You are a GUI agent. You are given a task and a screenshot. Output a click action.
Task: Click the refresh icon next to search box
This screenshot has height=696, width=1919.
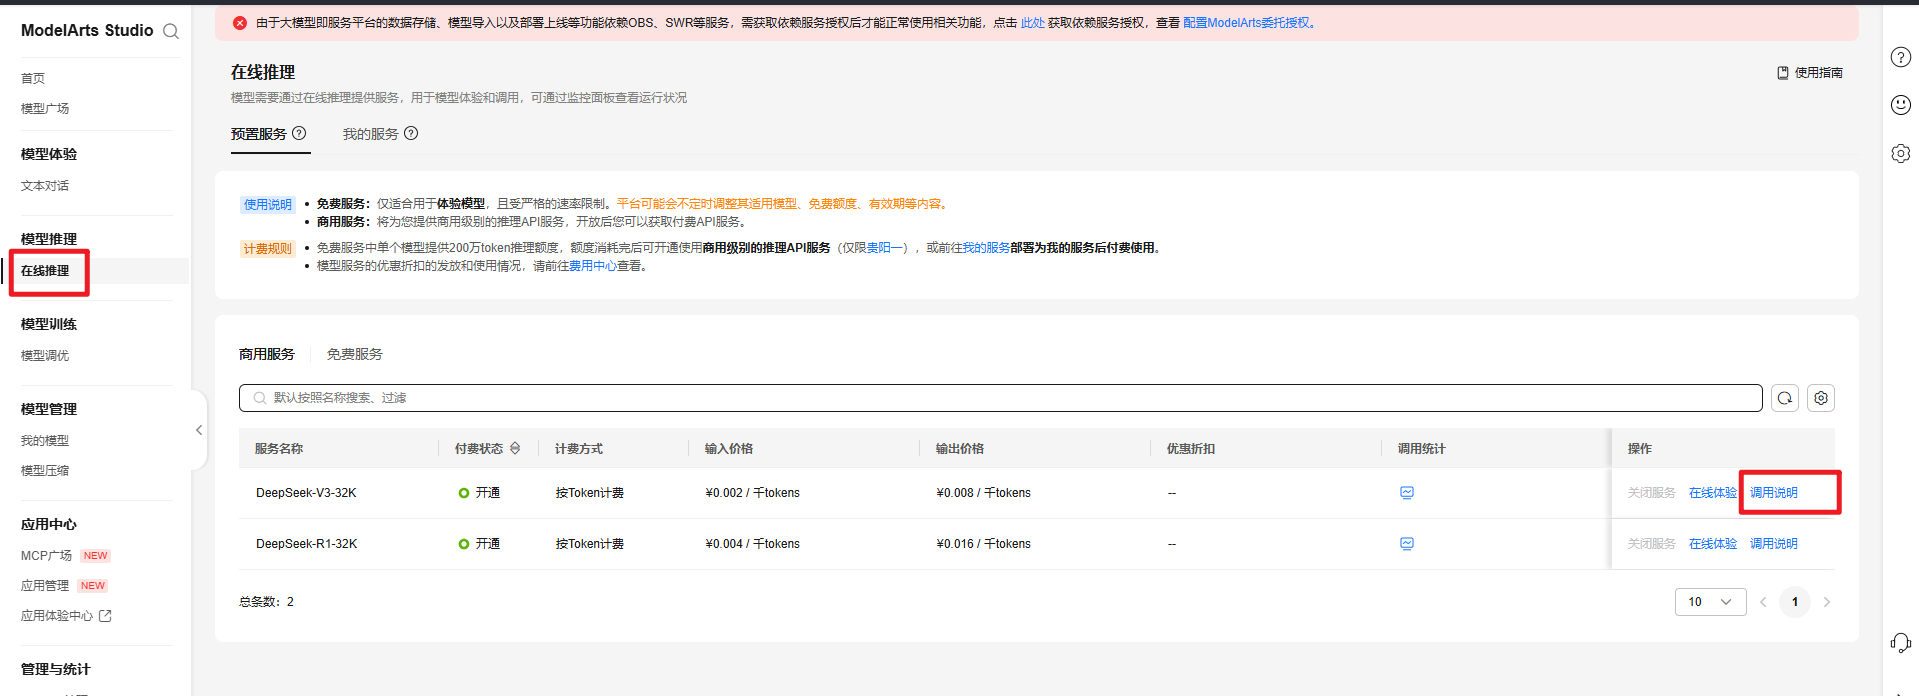pyautogui.click(x=1785, y=398)
